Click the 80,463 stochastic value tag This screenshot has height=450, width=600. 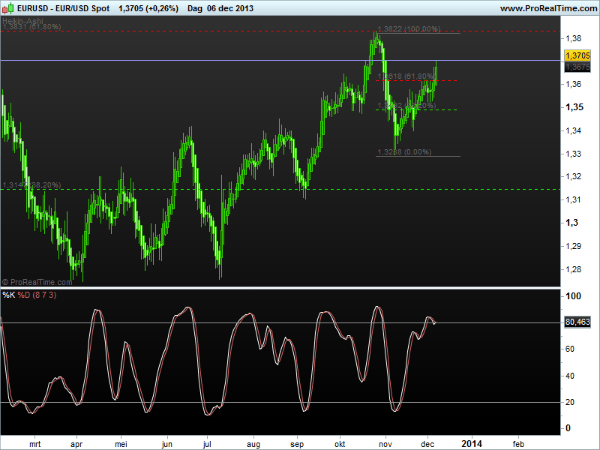click(577, 322)
